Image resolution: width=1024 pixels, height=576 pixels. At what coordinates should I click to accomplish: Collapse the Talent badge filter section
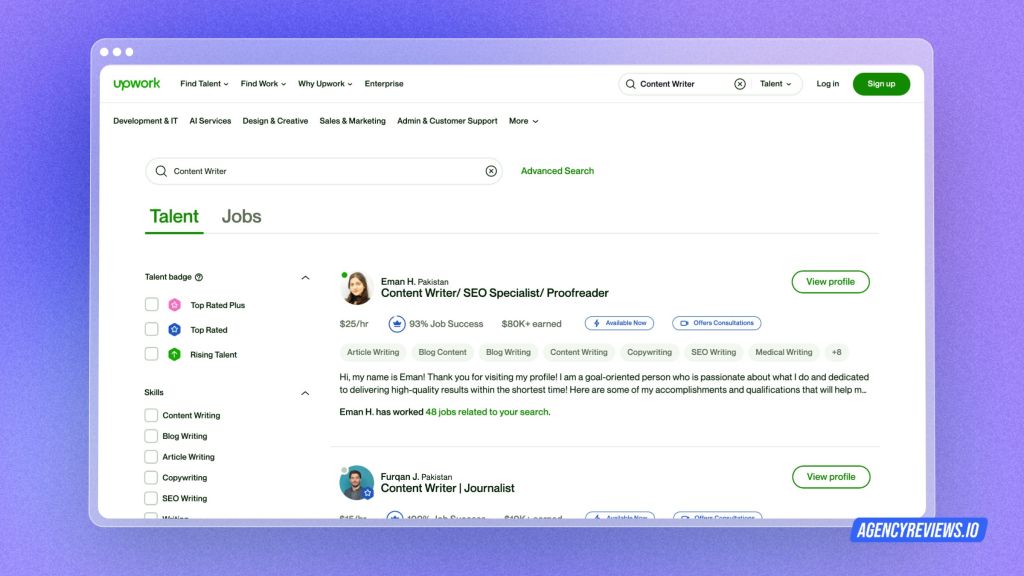point(305,277)
